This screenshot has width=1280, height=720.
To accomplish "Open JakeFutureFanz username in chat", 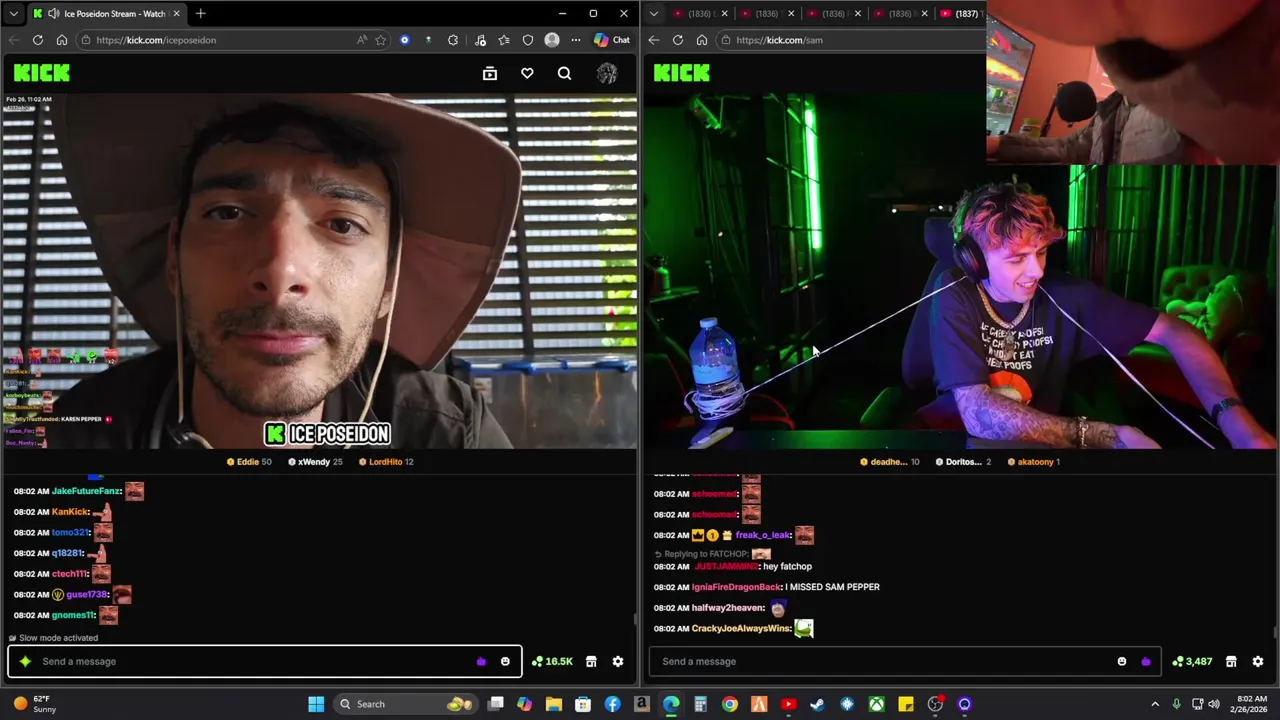I will (86, 491).
